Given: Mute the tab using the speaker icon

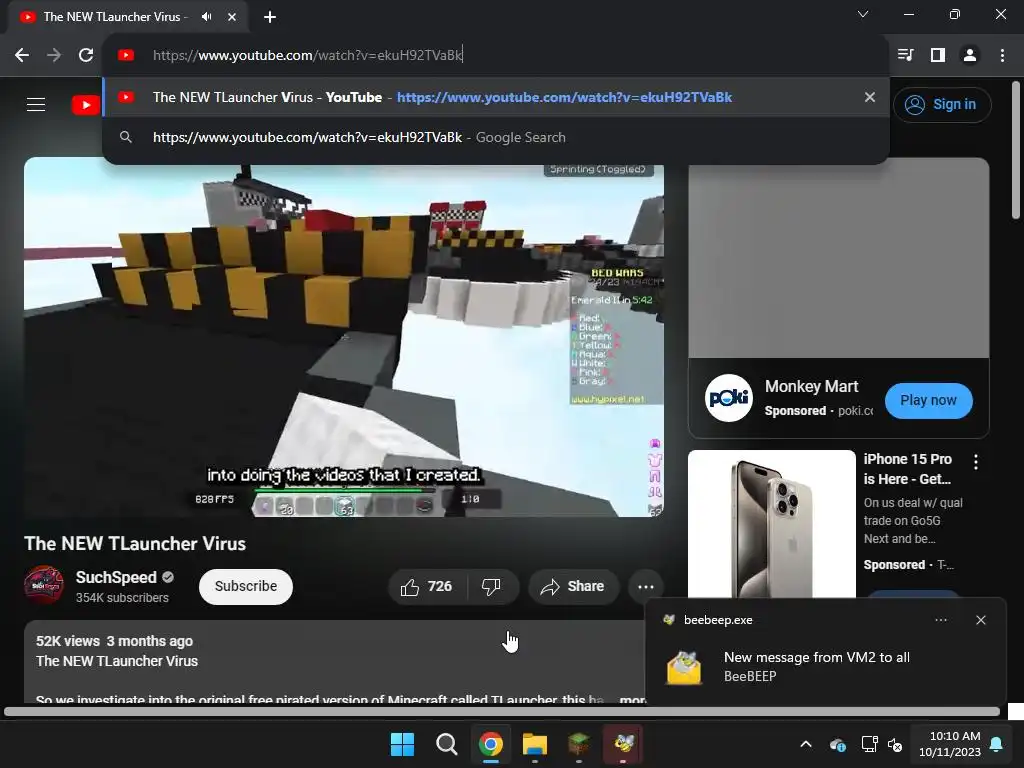Looking at the screenshot, I should (206, 17).
